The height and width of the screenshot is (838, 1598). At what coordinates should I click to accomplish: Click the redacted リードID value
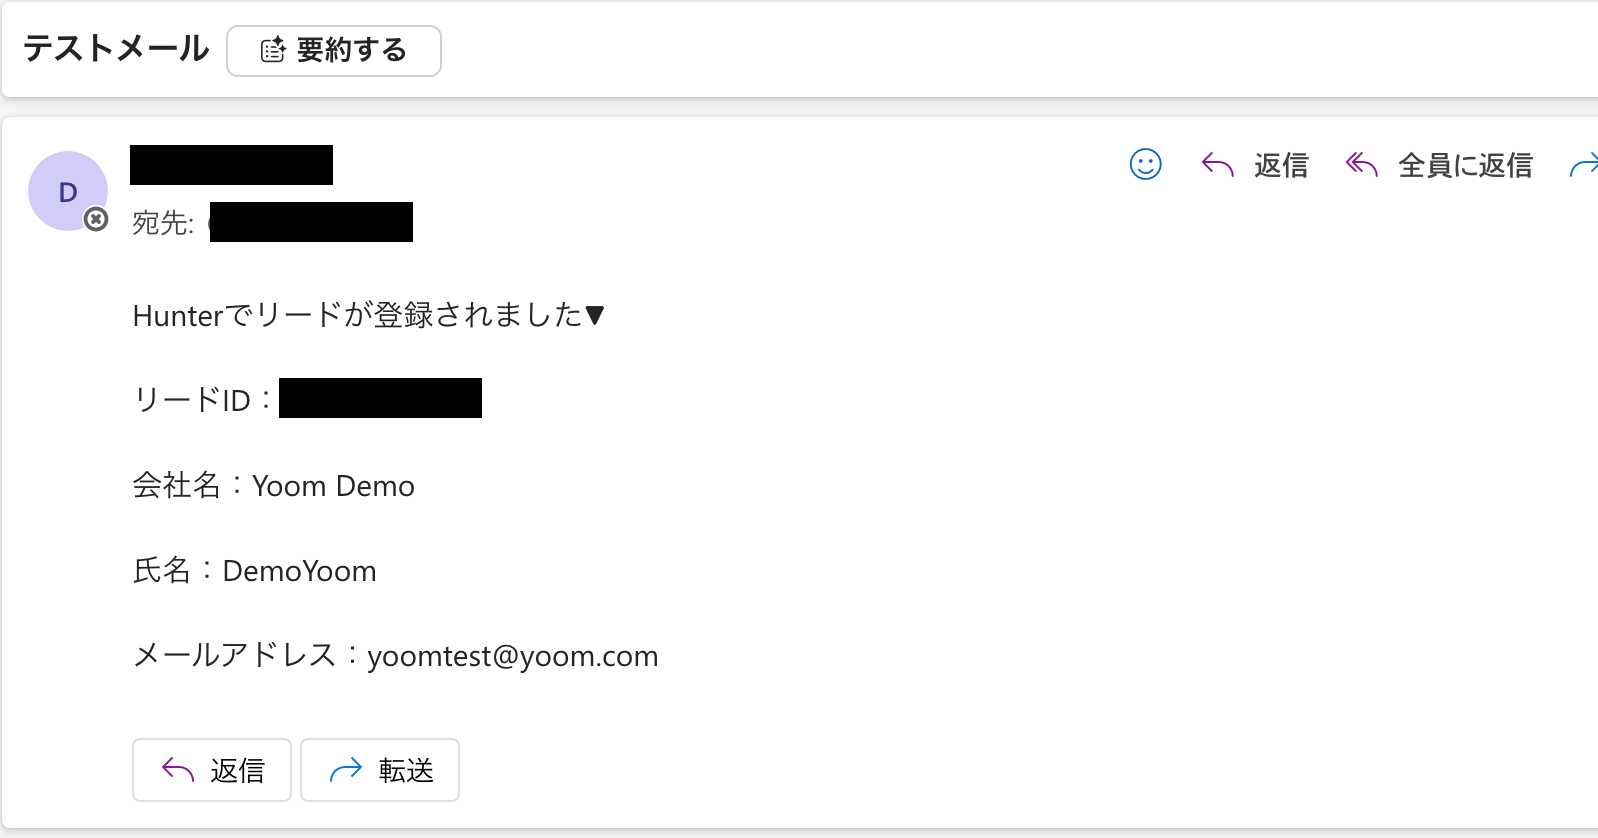click(x=380, y=398)
